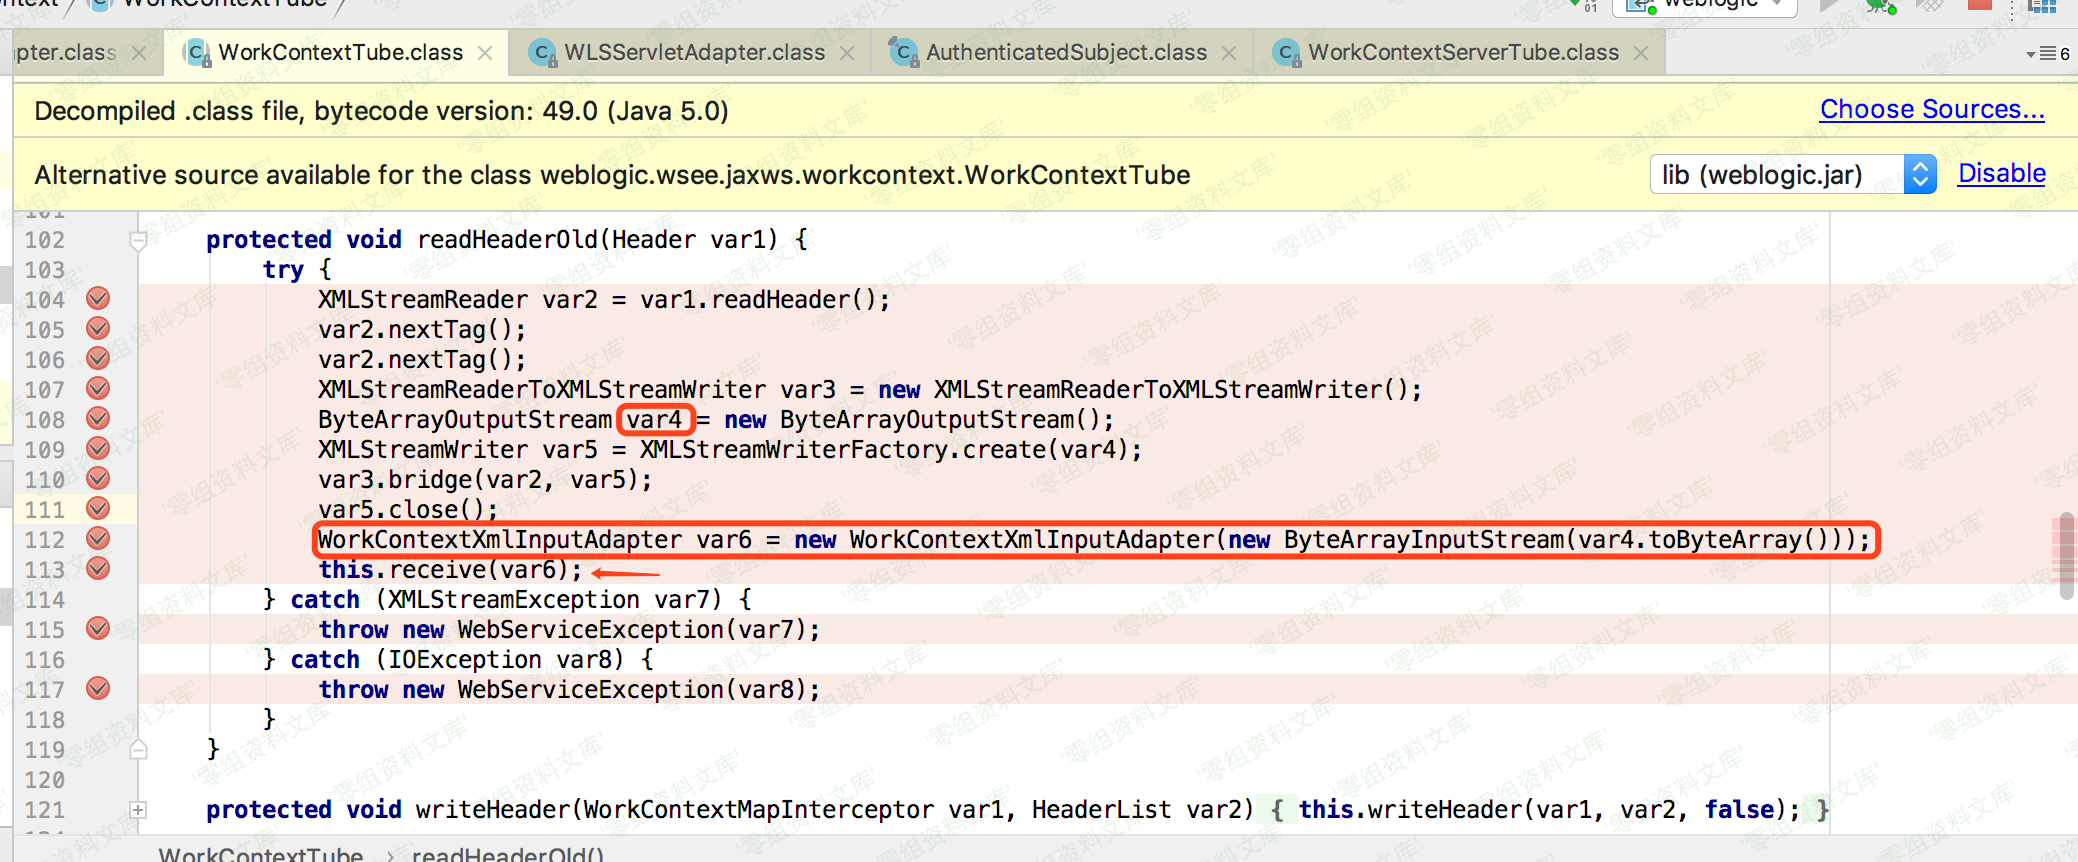The height and width of the screenshot is (862, 2078).
Task: Close the AuthenticatedSubject.class tab
Action: (1229, 53)
